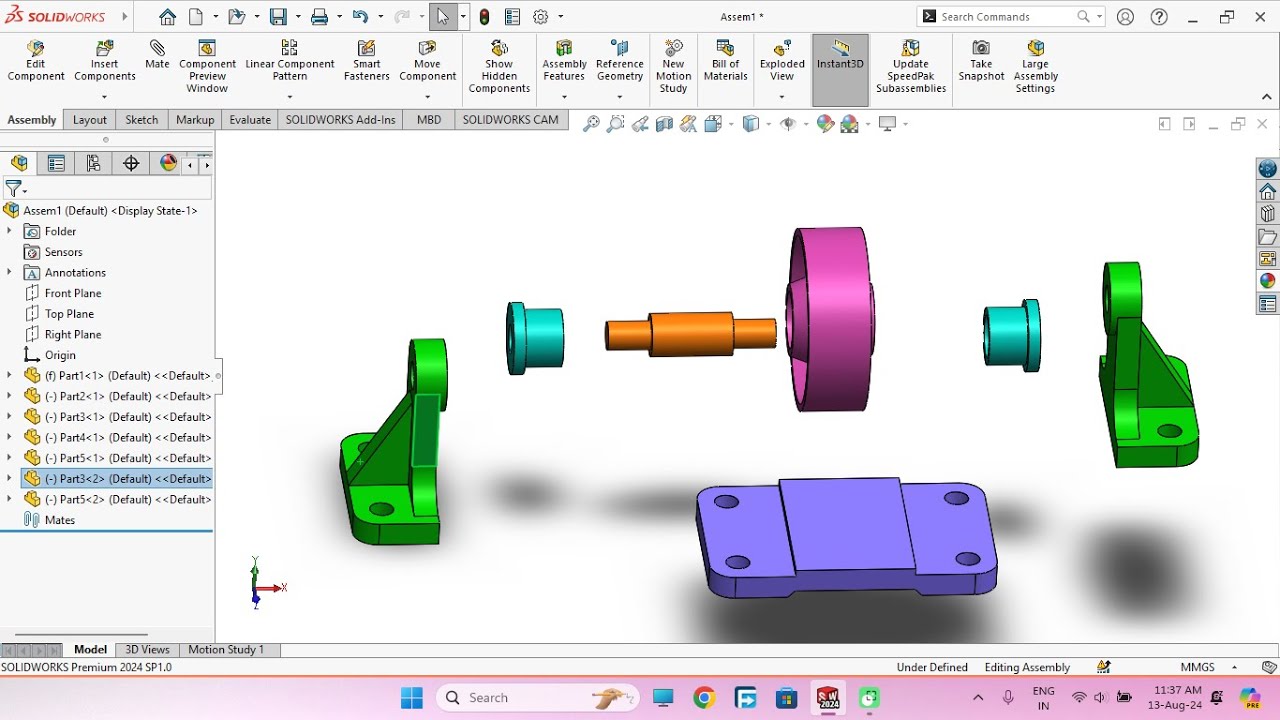This screenshot has height=720, width=1280.
Task: Save the assembly document
Action: coord(278,17)
